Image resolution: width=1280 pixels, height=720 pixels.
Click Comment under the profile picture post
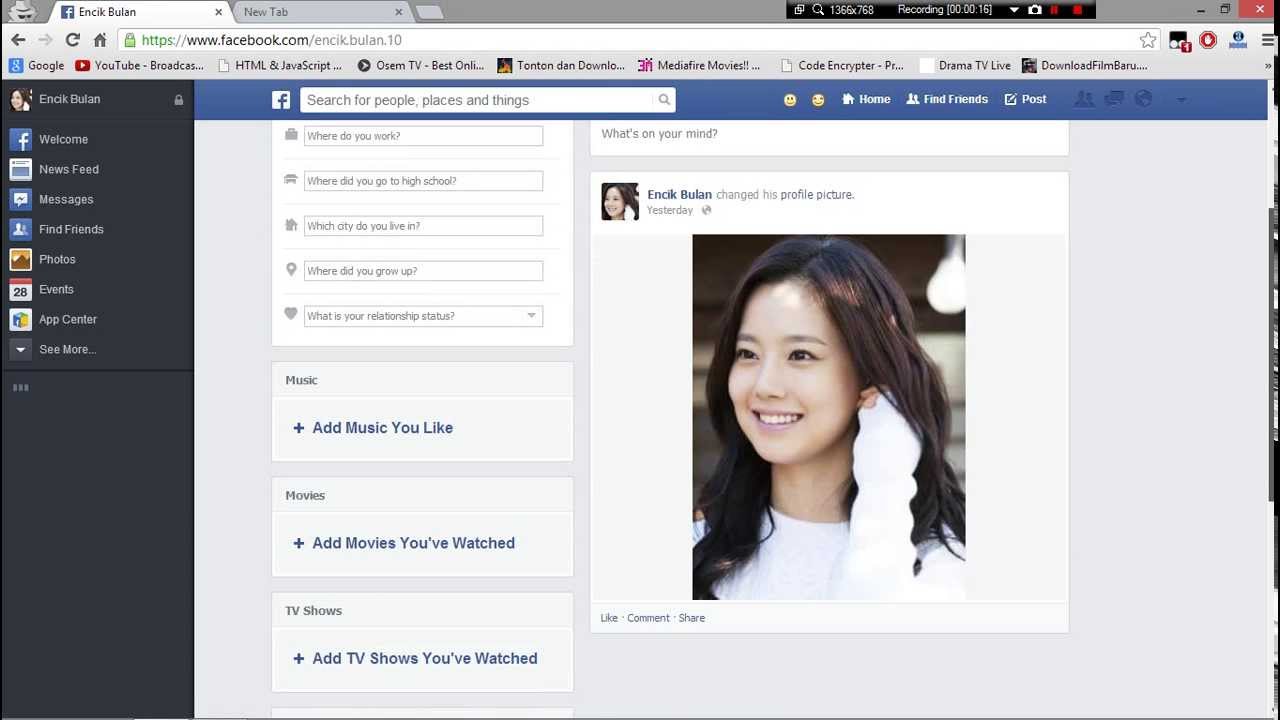(x=648, y=618)
